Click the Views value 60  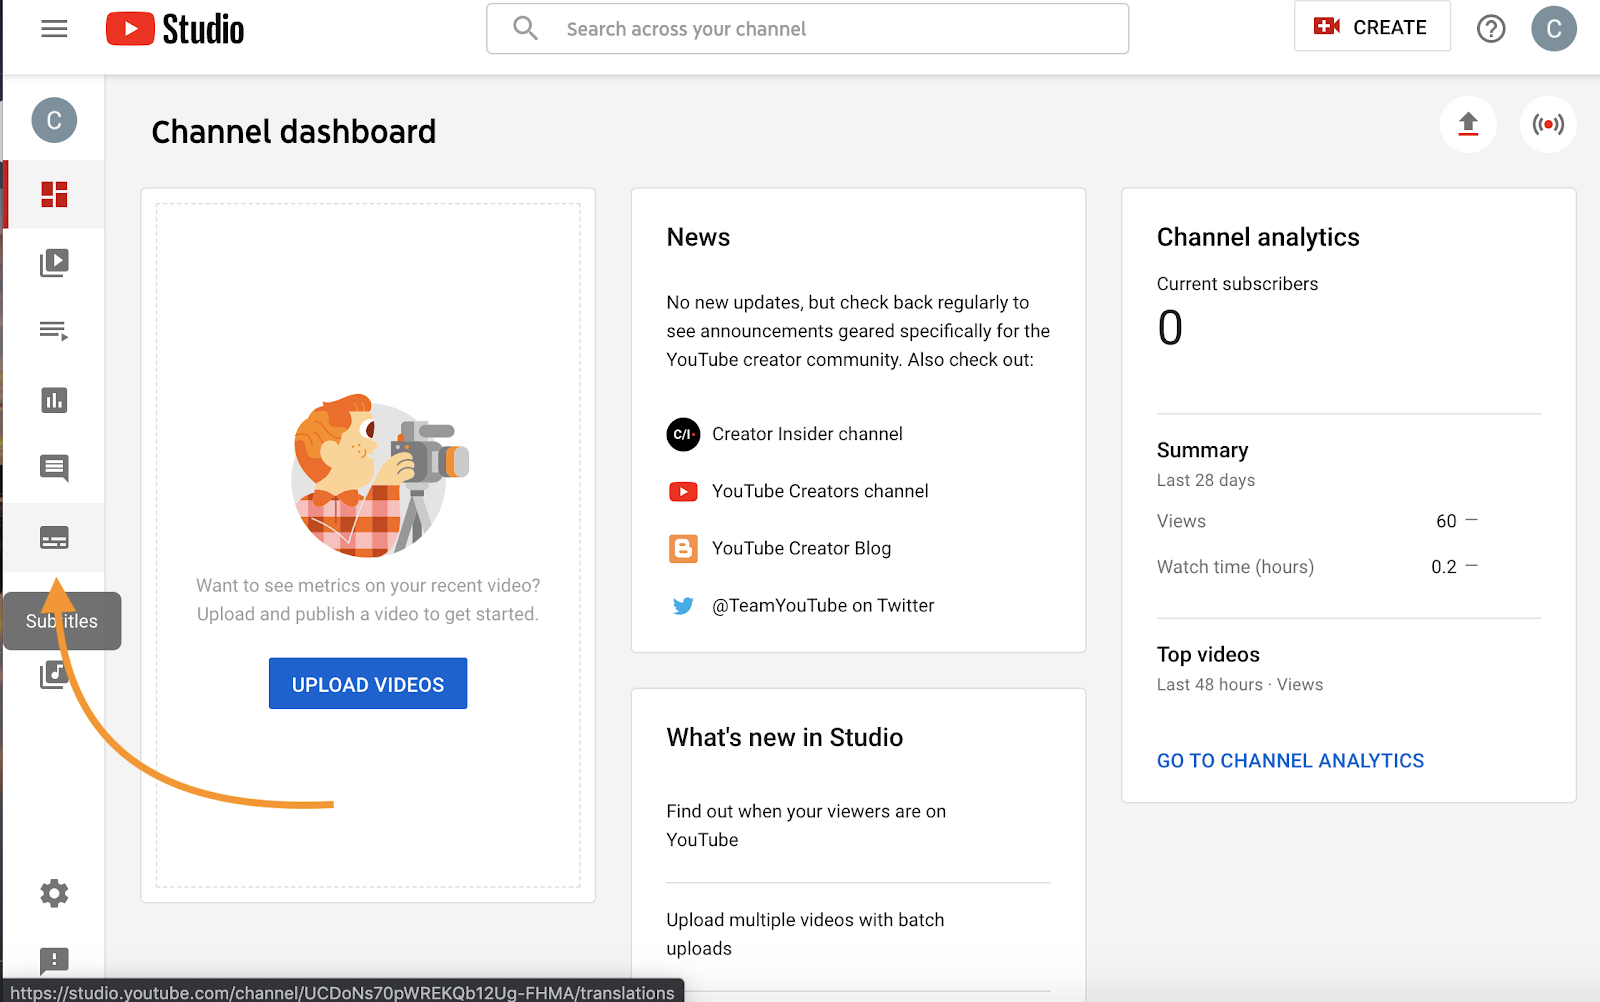1446,521
